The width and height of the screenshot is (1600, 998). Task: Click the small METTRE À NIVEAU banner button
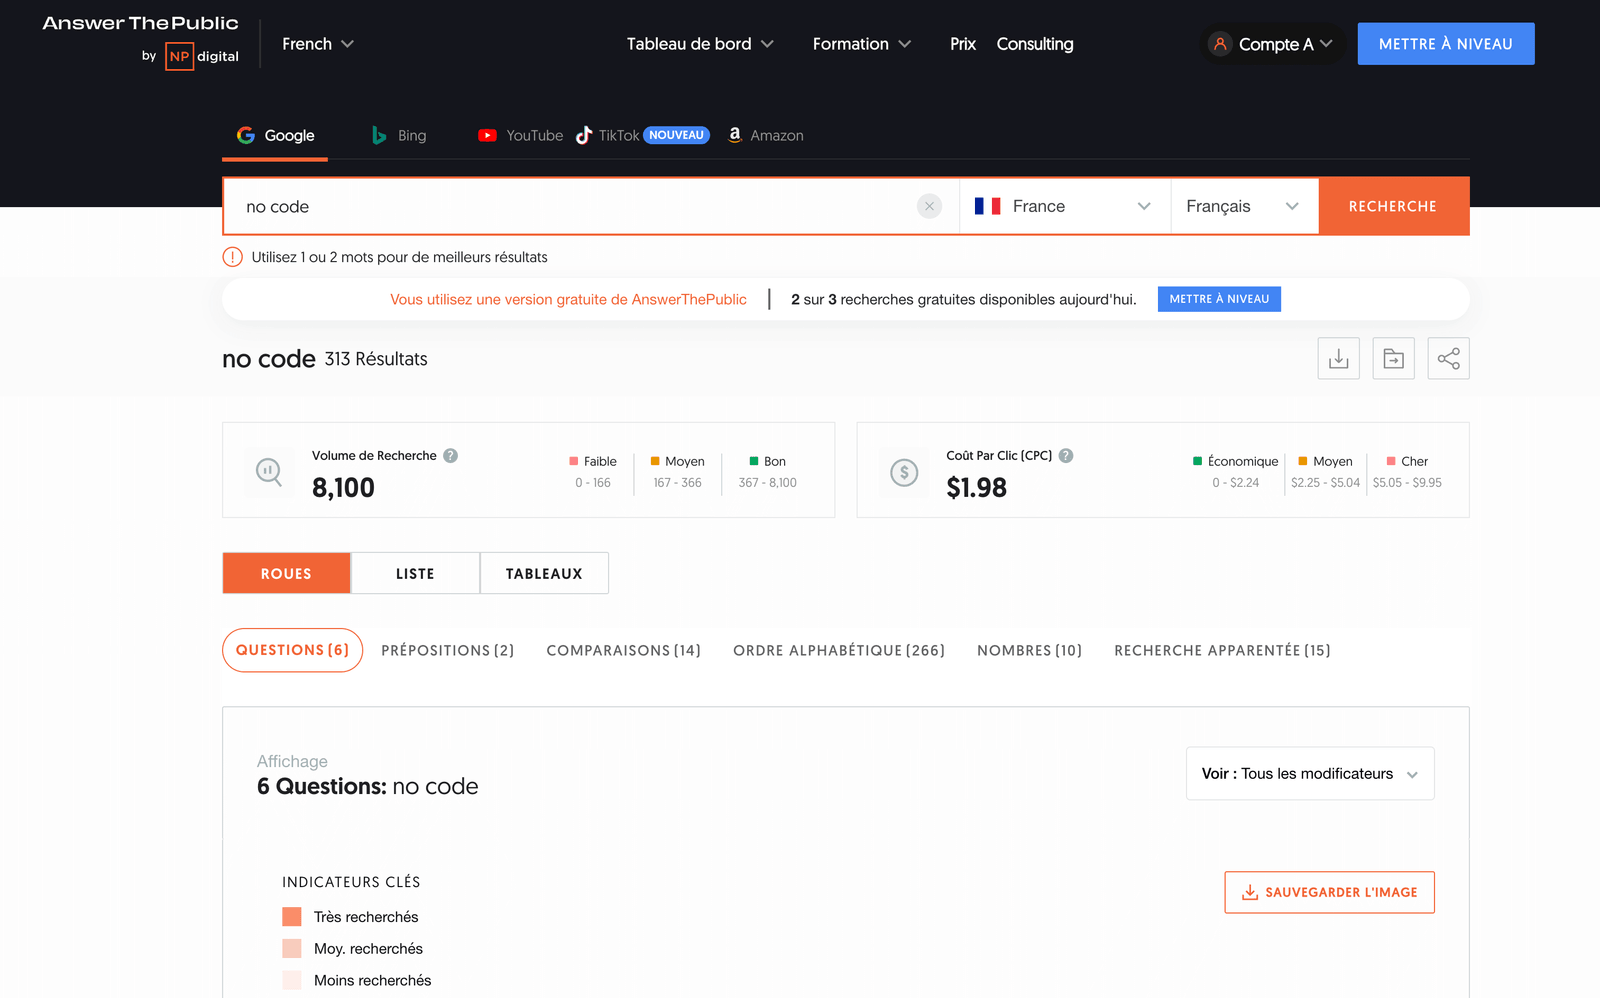coord(1219,299)
